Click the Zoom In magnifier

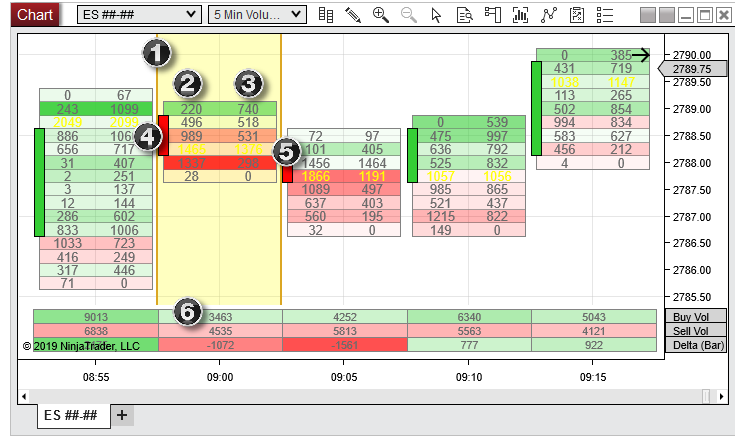click(x=381, y=15)
